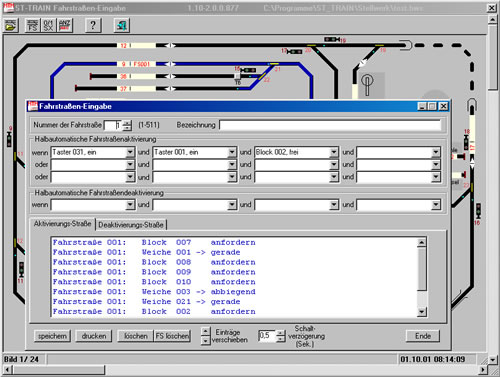Click the Ende button
The image size is (500, 377).
click(x=423, y=336)
